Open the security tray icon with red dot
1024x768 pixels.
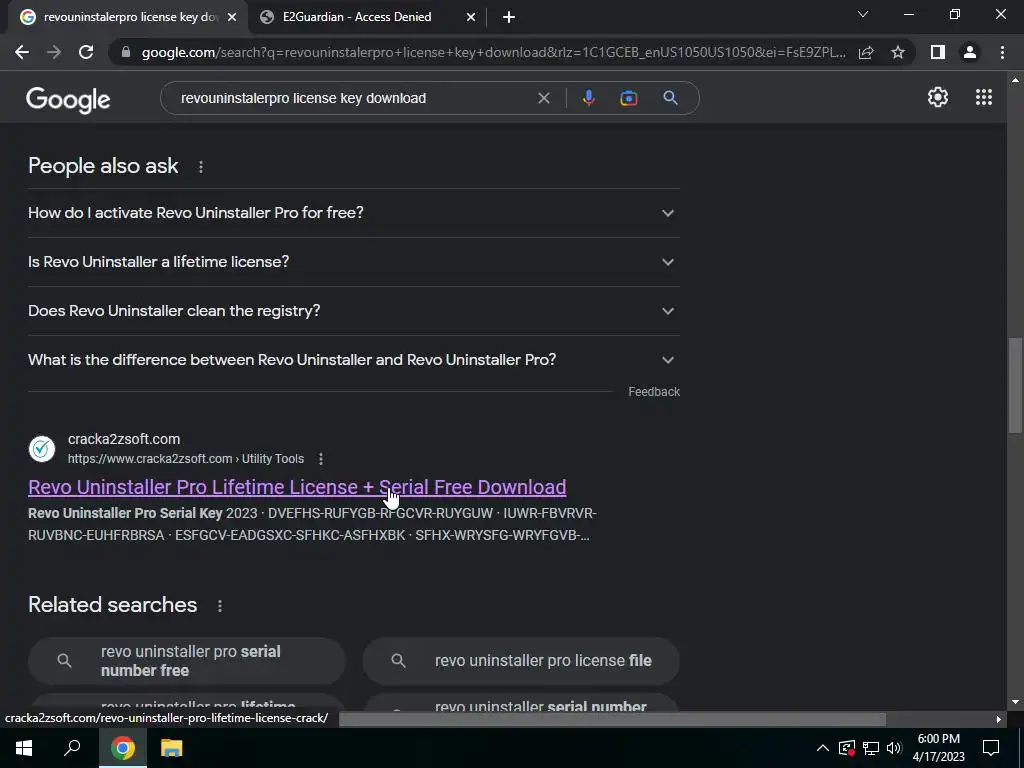point(847,748)
